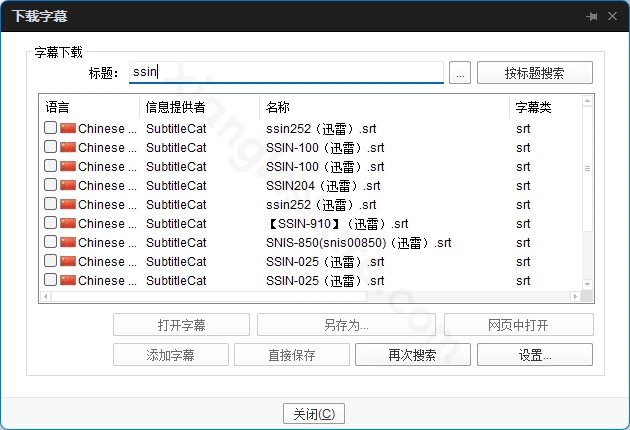Click 按标题搜索 button
This screenshot has height=430, width=630.
[x=535, y=73]
